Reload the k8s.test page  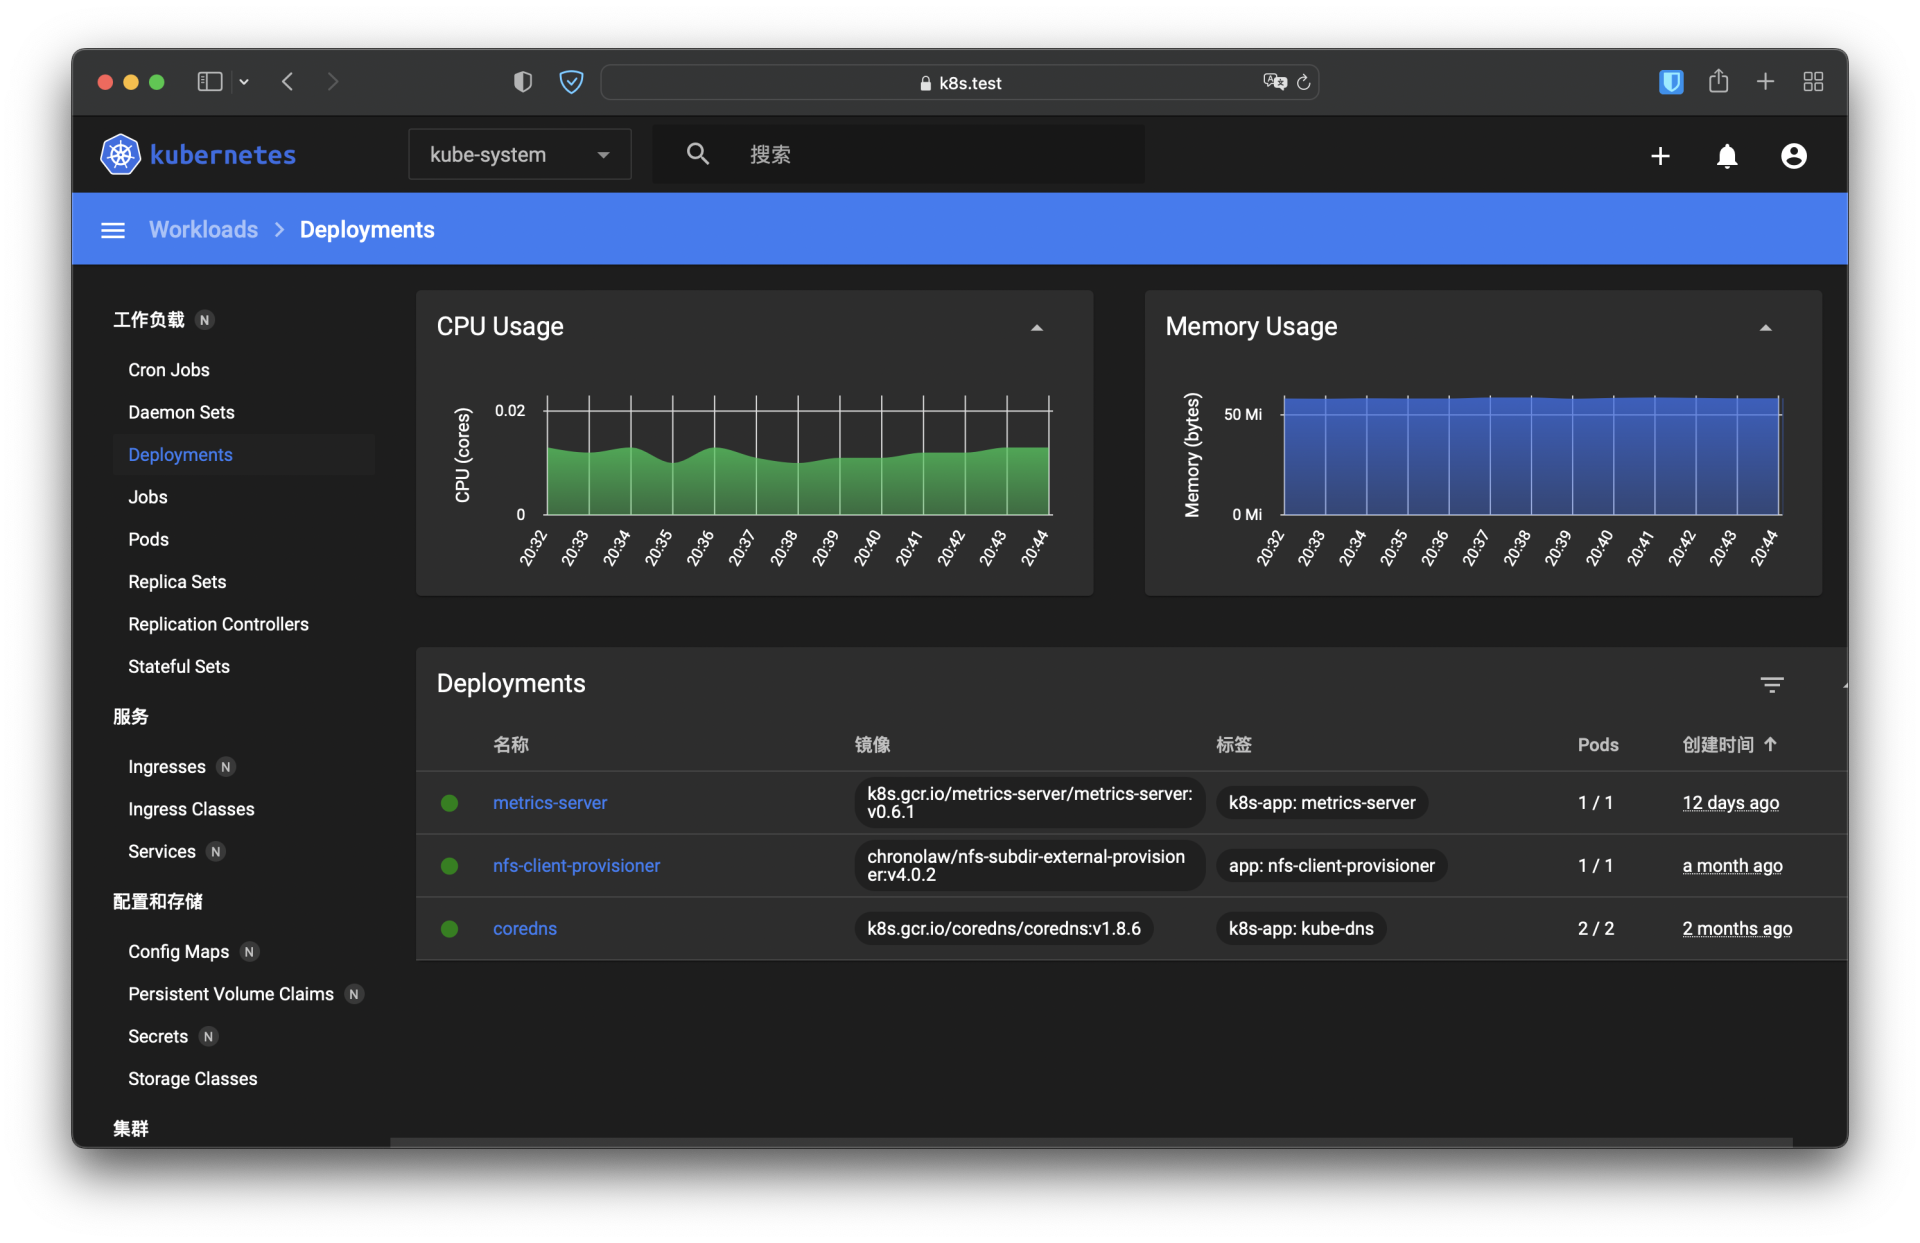[1303, 83]
